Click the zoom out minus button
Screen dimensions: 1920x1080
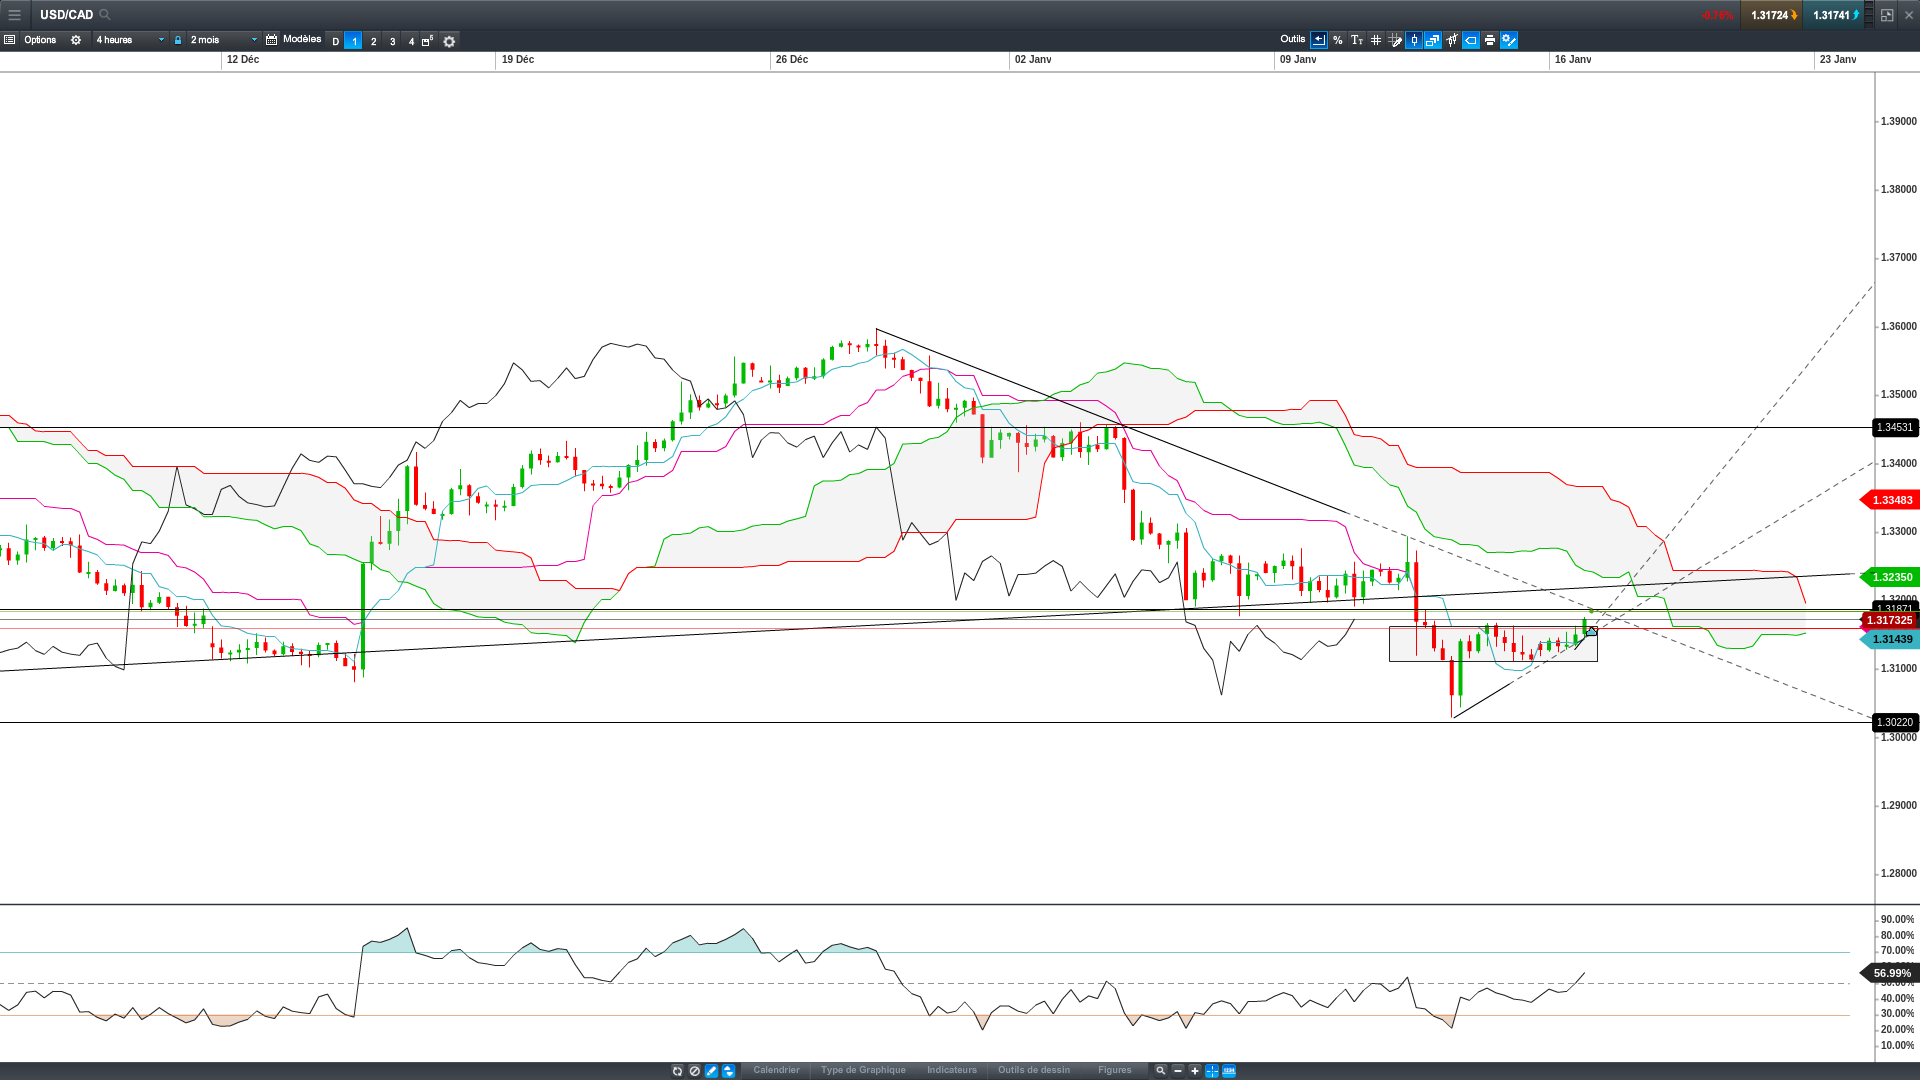1178,1071
